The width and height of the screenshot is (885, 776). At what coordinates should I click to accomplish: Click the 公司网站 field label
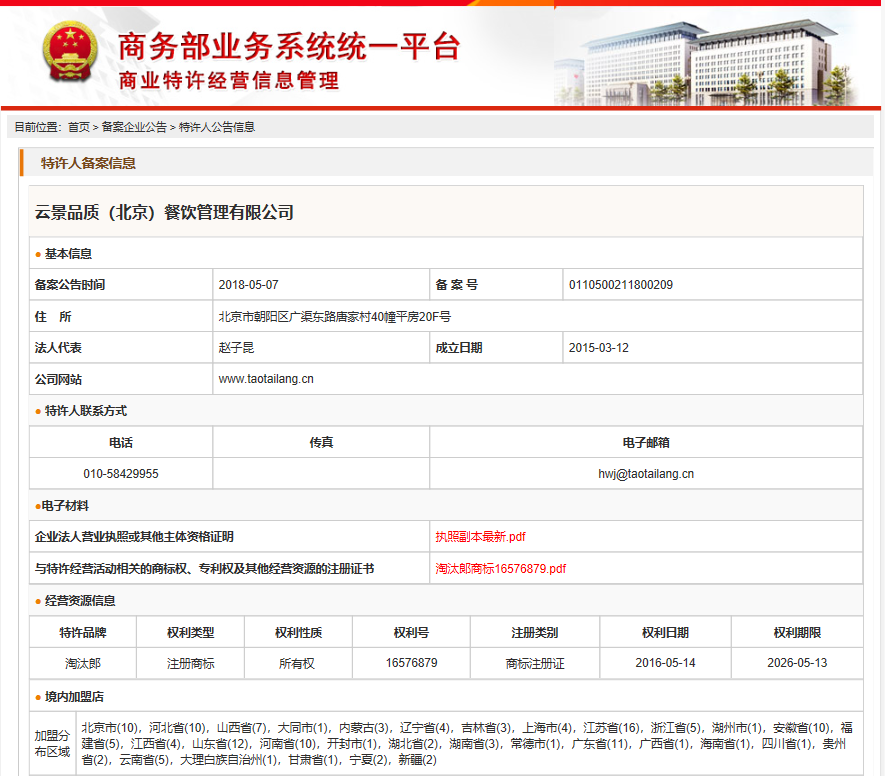(58, 379)
